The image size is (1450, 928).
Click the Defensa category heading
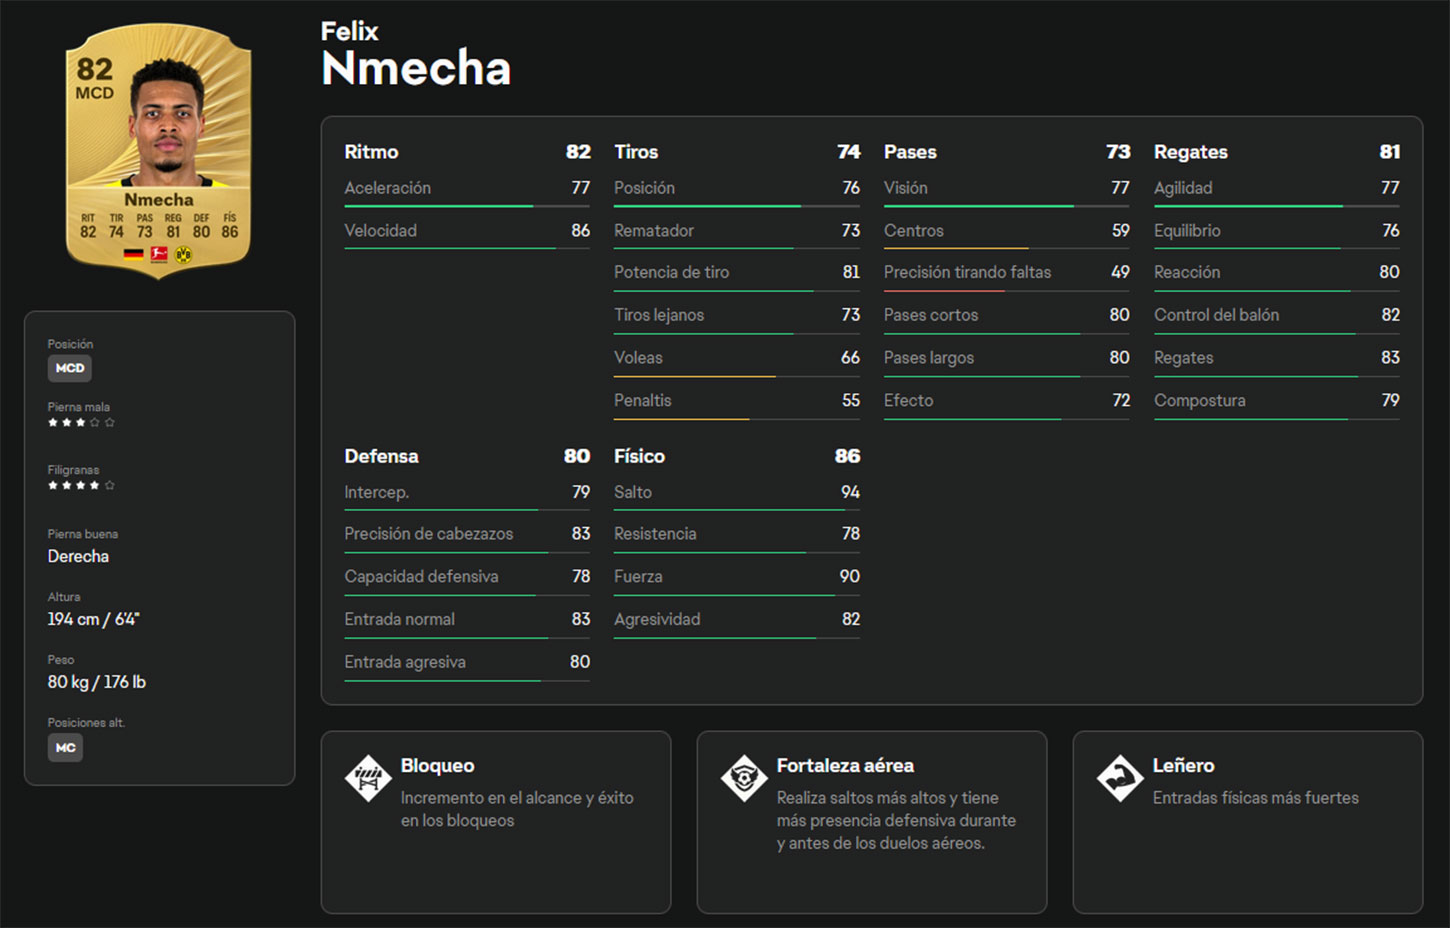point(381,456)
